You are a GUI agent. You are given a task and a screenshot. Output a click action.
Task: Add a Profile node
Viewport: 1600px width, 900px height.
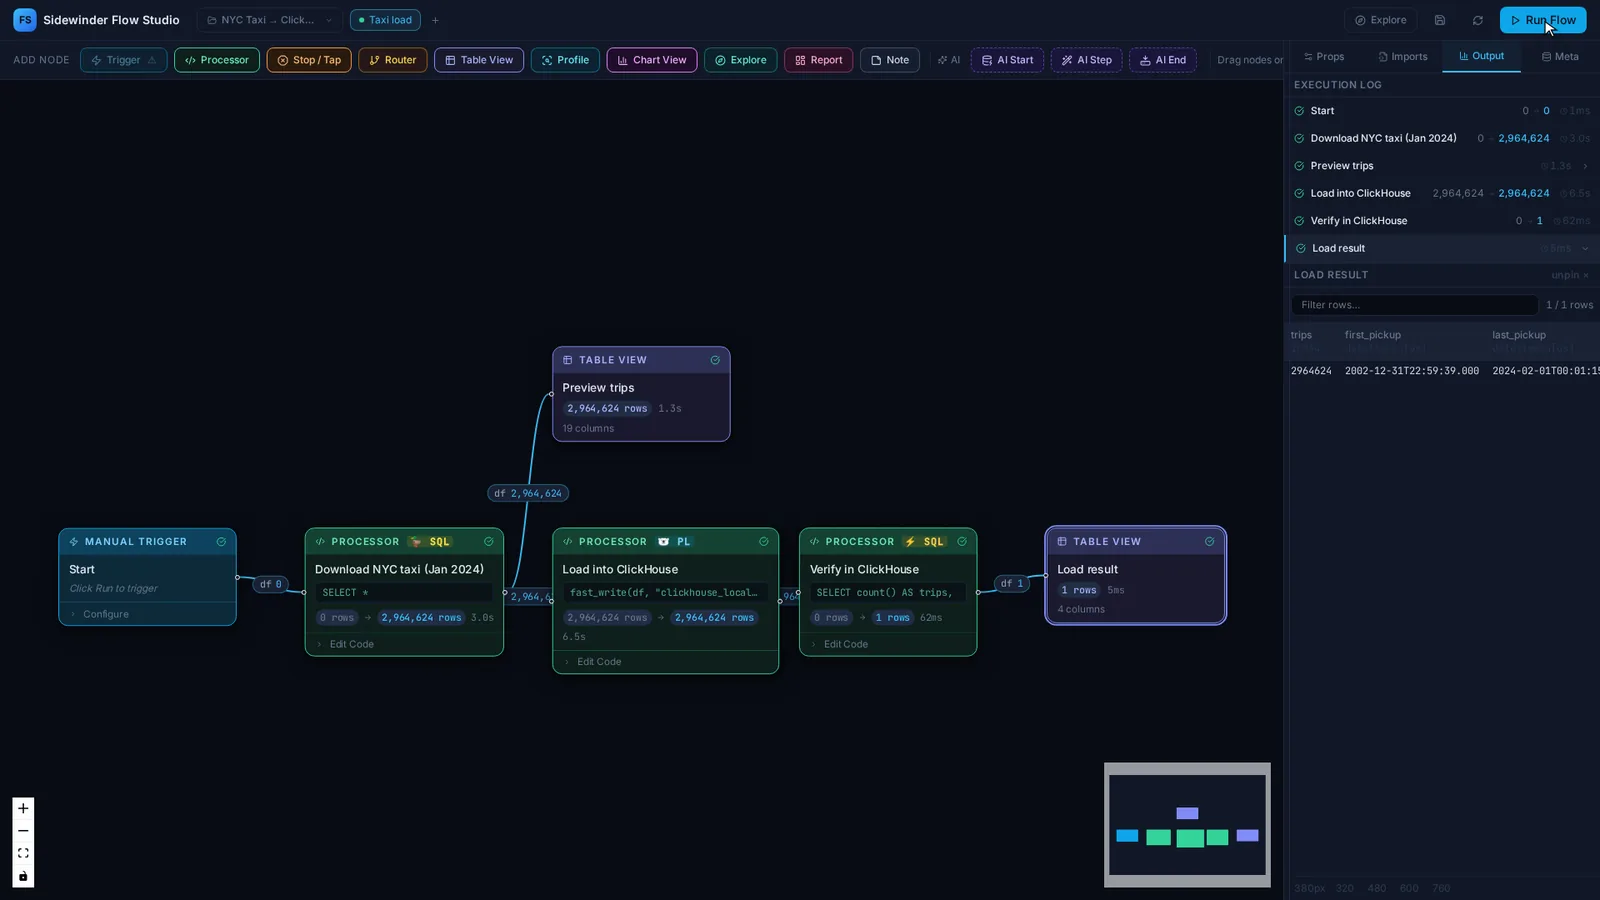coord(565,60)
